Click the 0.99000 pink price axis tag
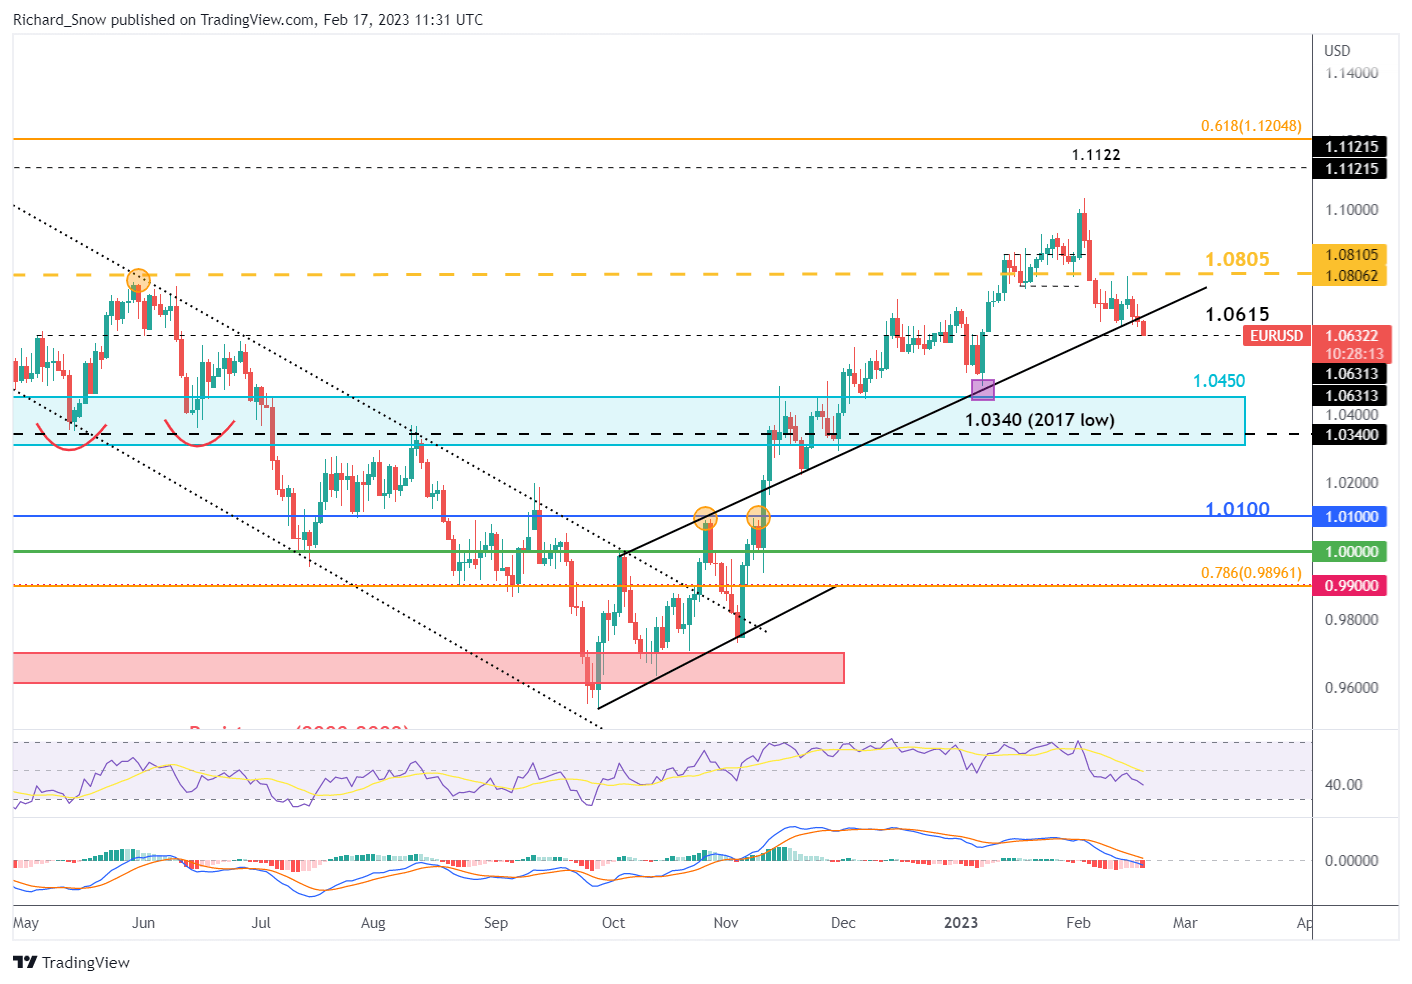Screen dimensions: 1412x984 point(1351,586)
